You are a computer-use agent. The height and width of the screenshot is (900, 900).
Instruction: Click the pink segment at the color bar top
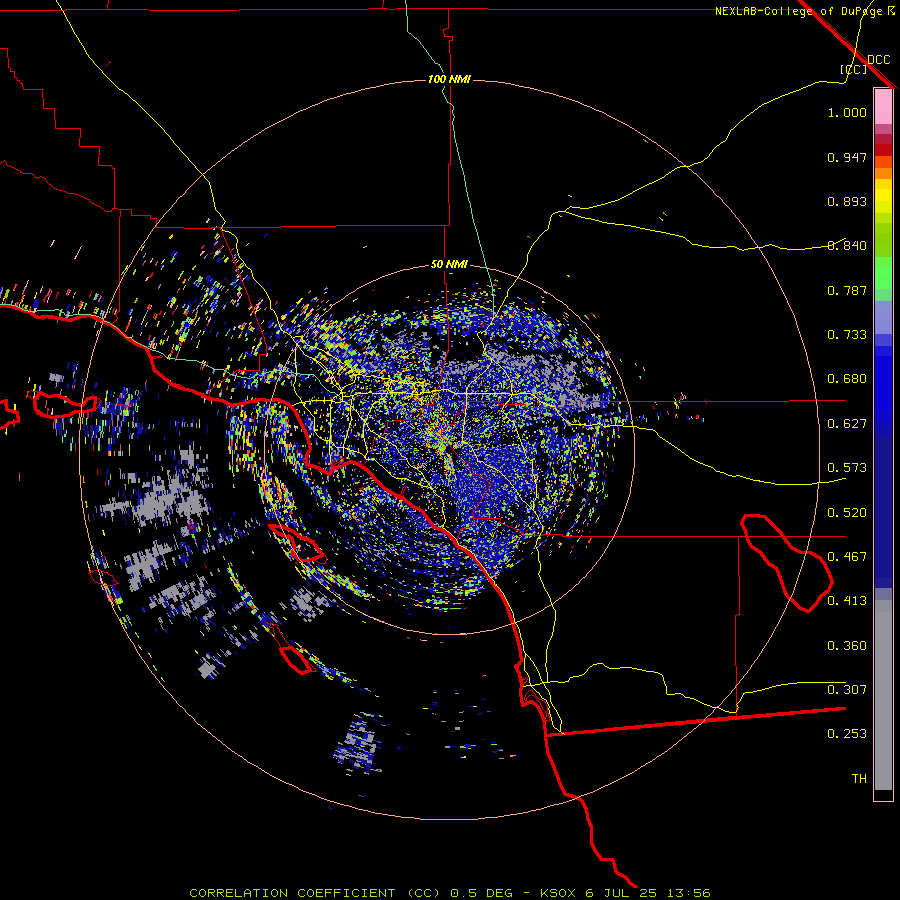pos(883,107)
